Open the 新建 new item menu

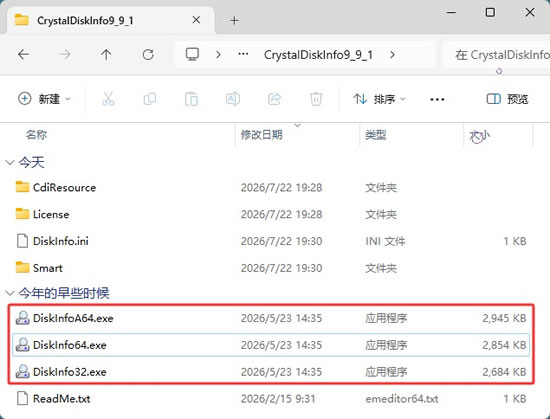pos(44,99)
